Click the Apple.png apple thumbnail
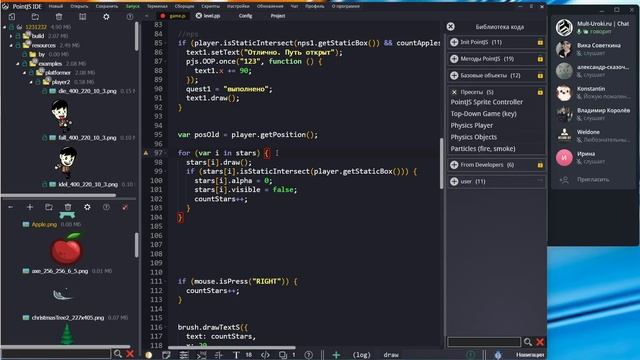640x360 pixels. tap(66, 248)
